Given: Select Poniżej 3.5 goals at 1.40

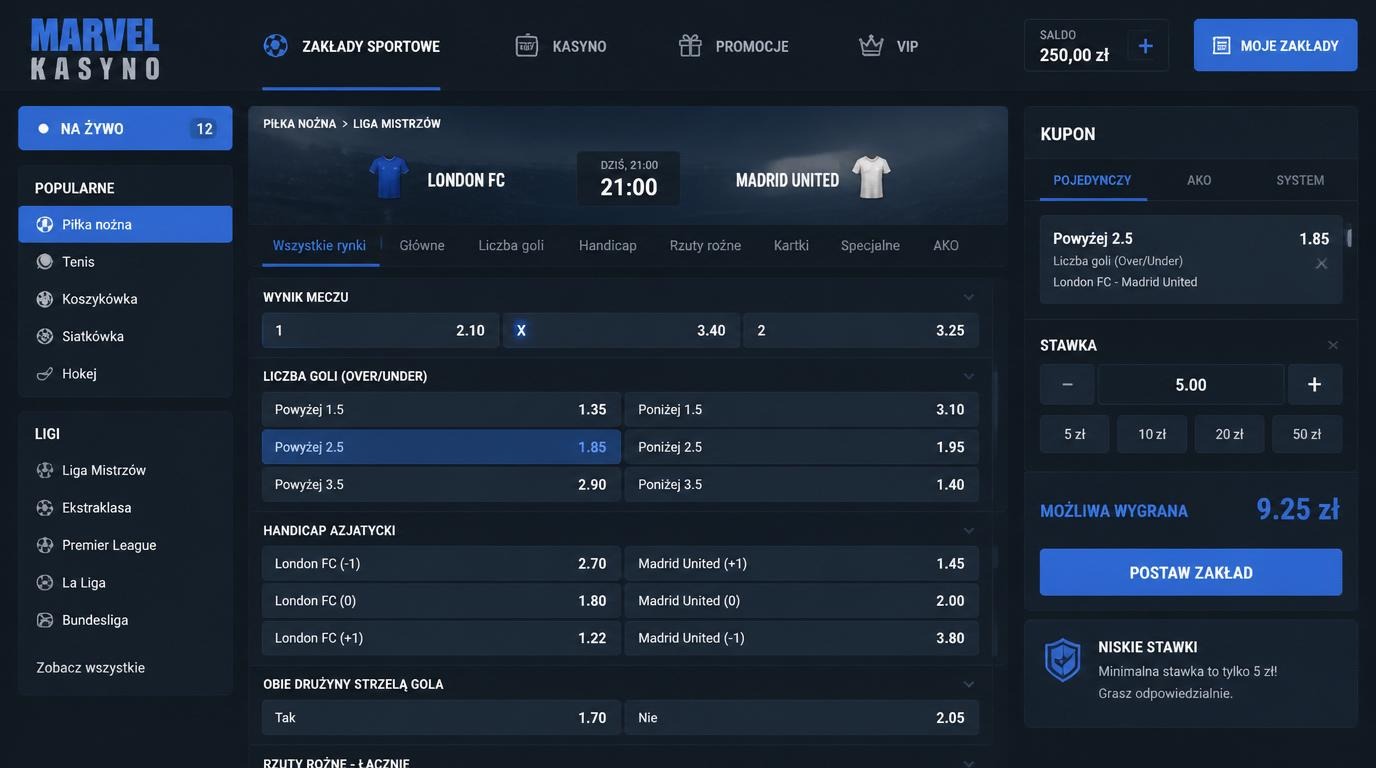Looking at the screenshot, I should click(x=802, y=484).
